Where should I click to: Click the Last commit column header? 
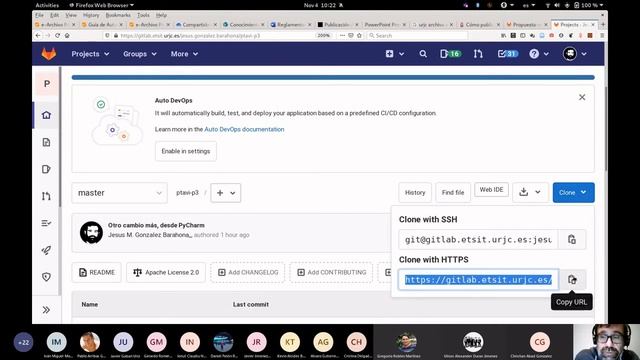point(251,304)
